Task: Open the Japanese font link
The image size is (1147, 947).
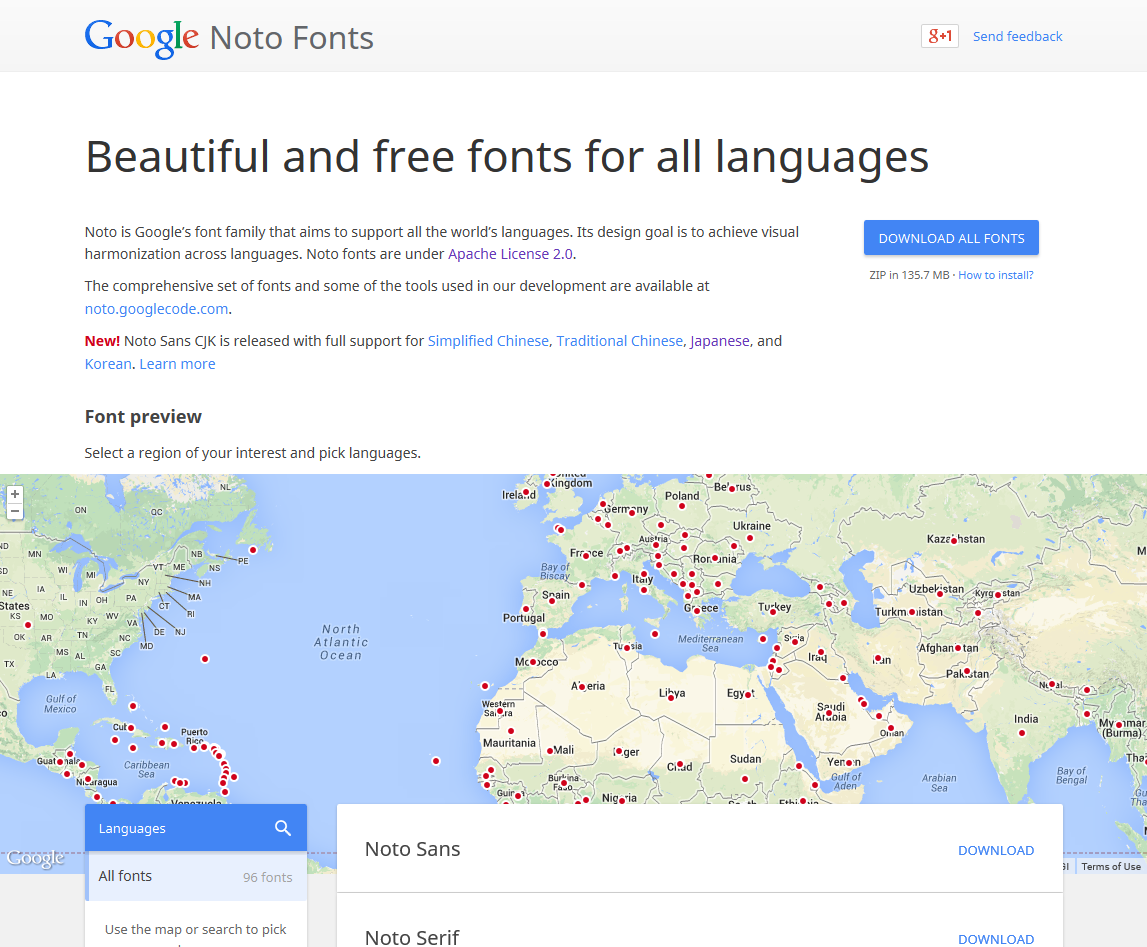Action: [x=720, y=341]
